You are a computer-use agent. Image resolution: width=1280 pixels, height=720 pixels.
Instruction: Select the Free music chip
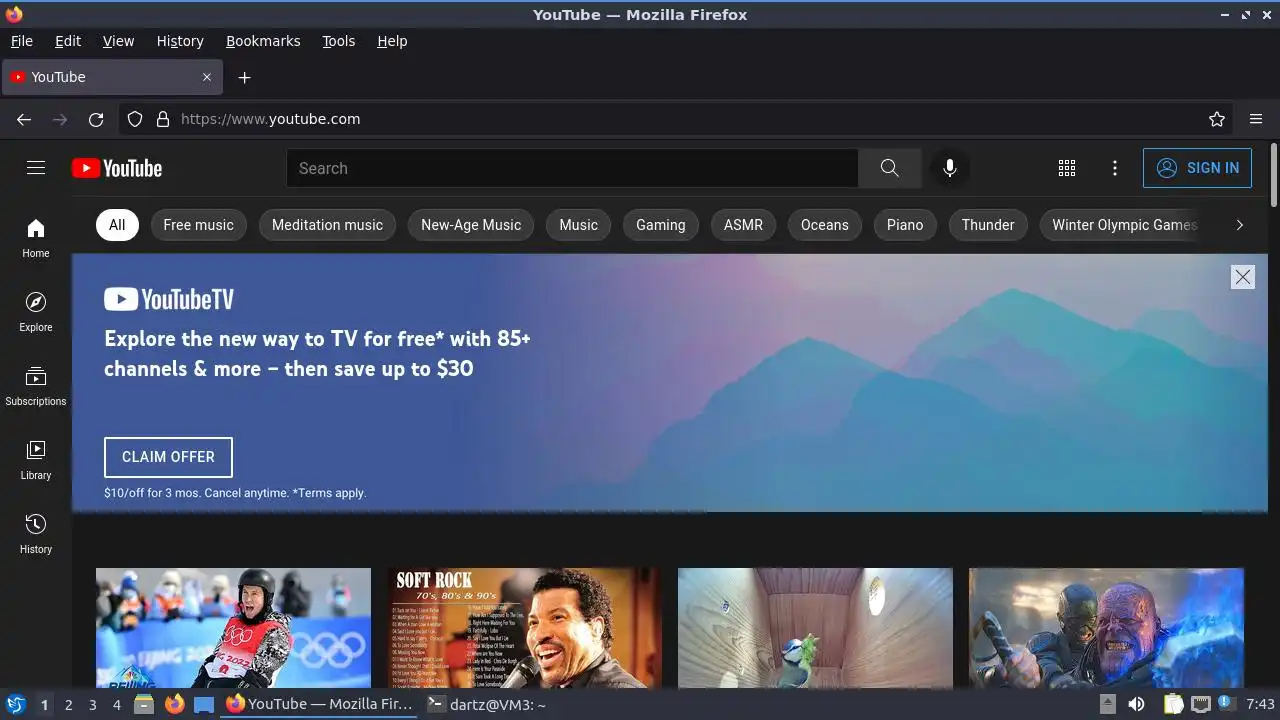coord(198,225)
